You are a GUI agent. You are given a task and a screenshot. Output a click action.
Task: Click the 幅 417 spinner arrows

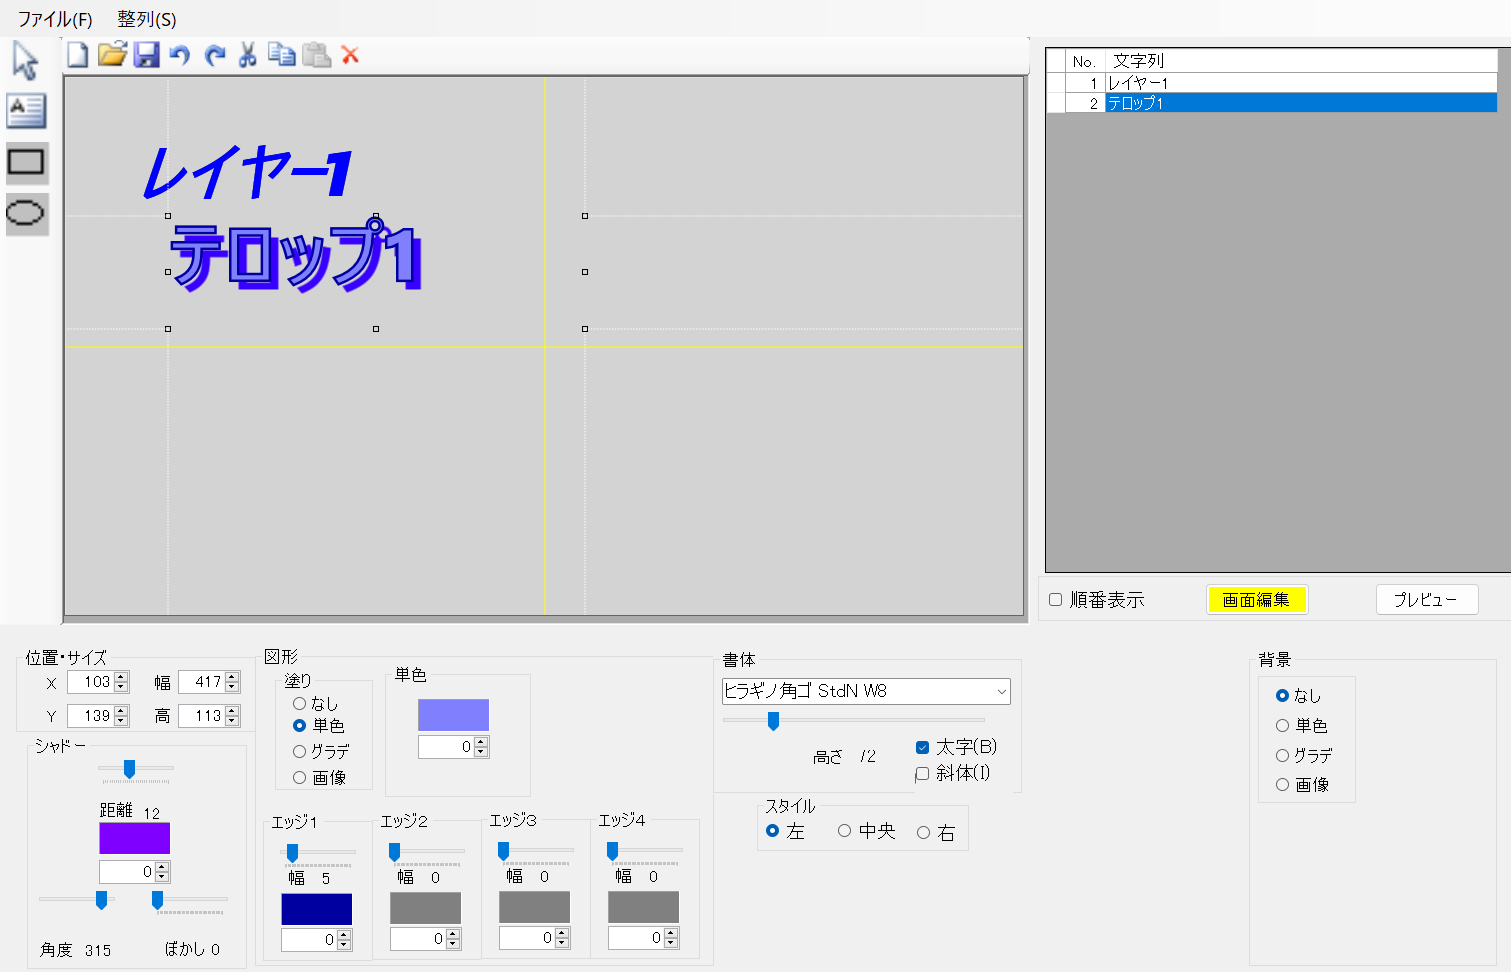(232, 682)
